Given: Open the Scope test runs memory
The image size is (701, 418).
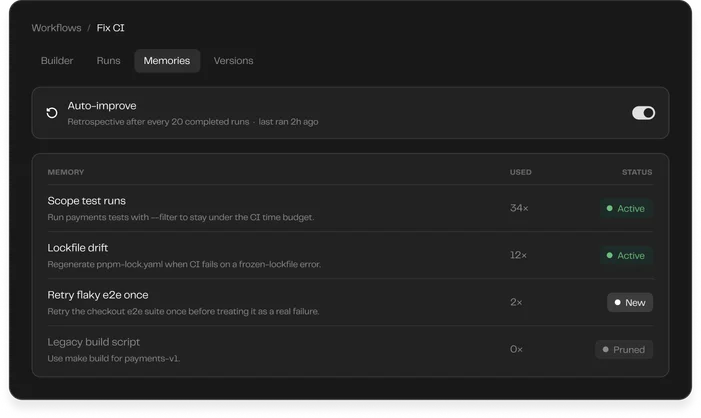Looking at the screenshot, I should pyautogui.click(x=350, y=208).
